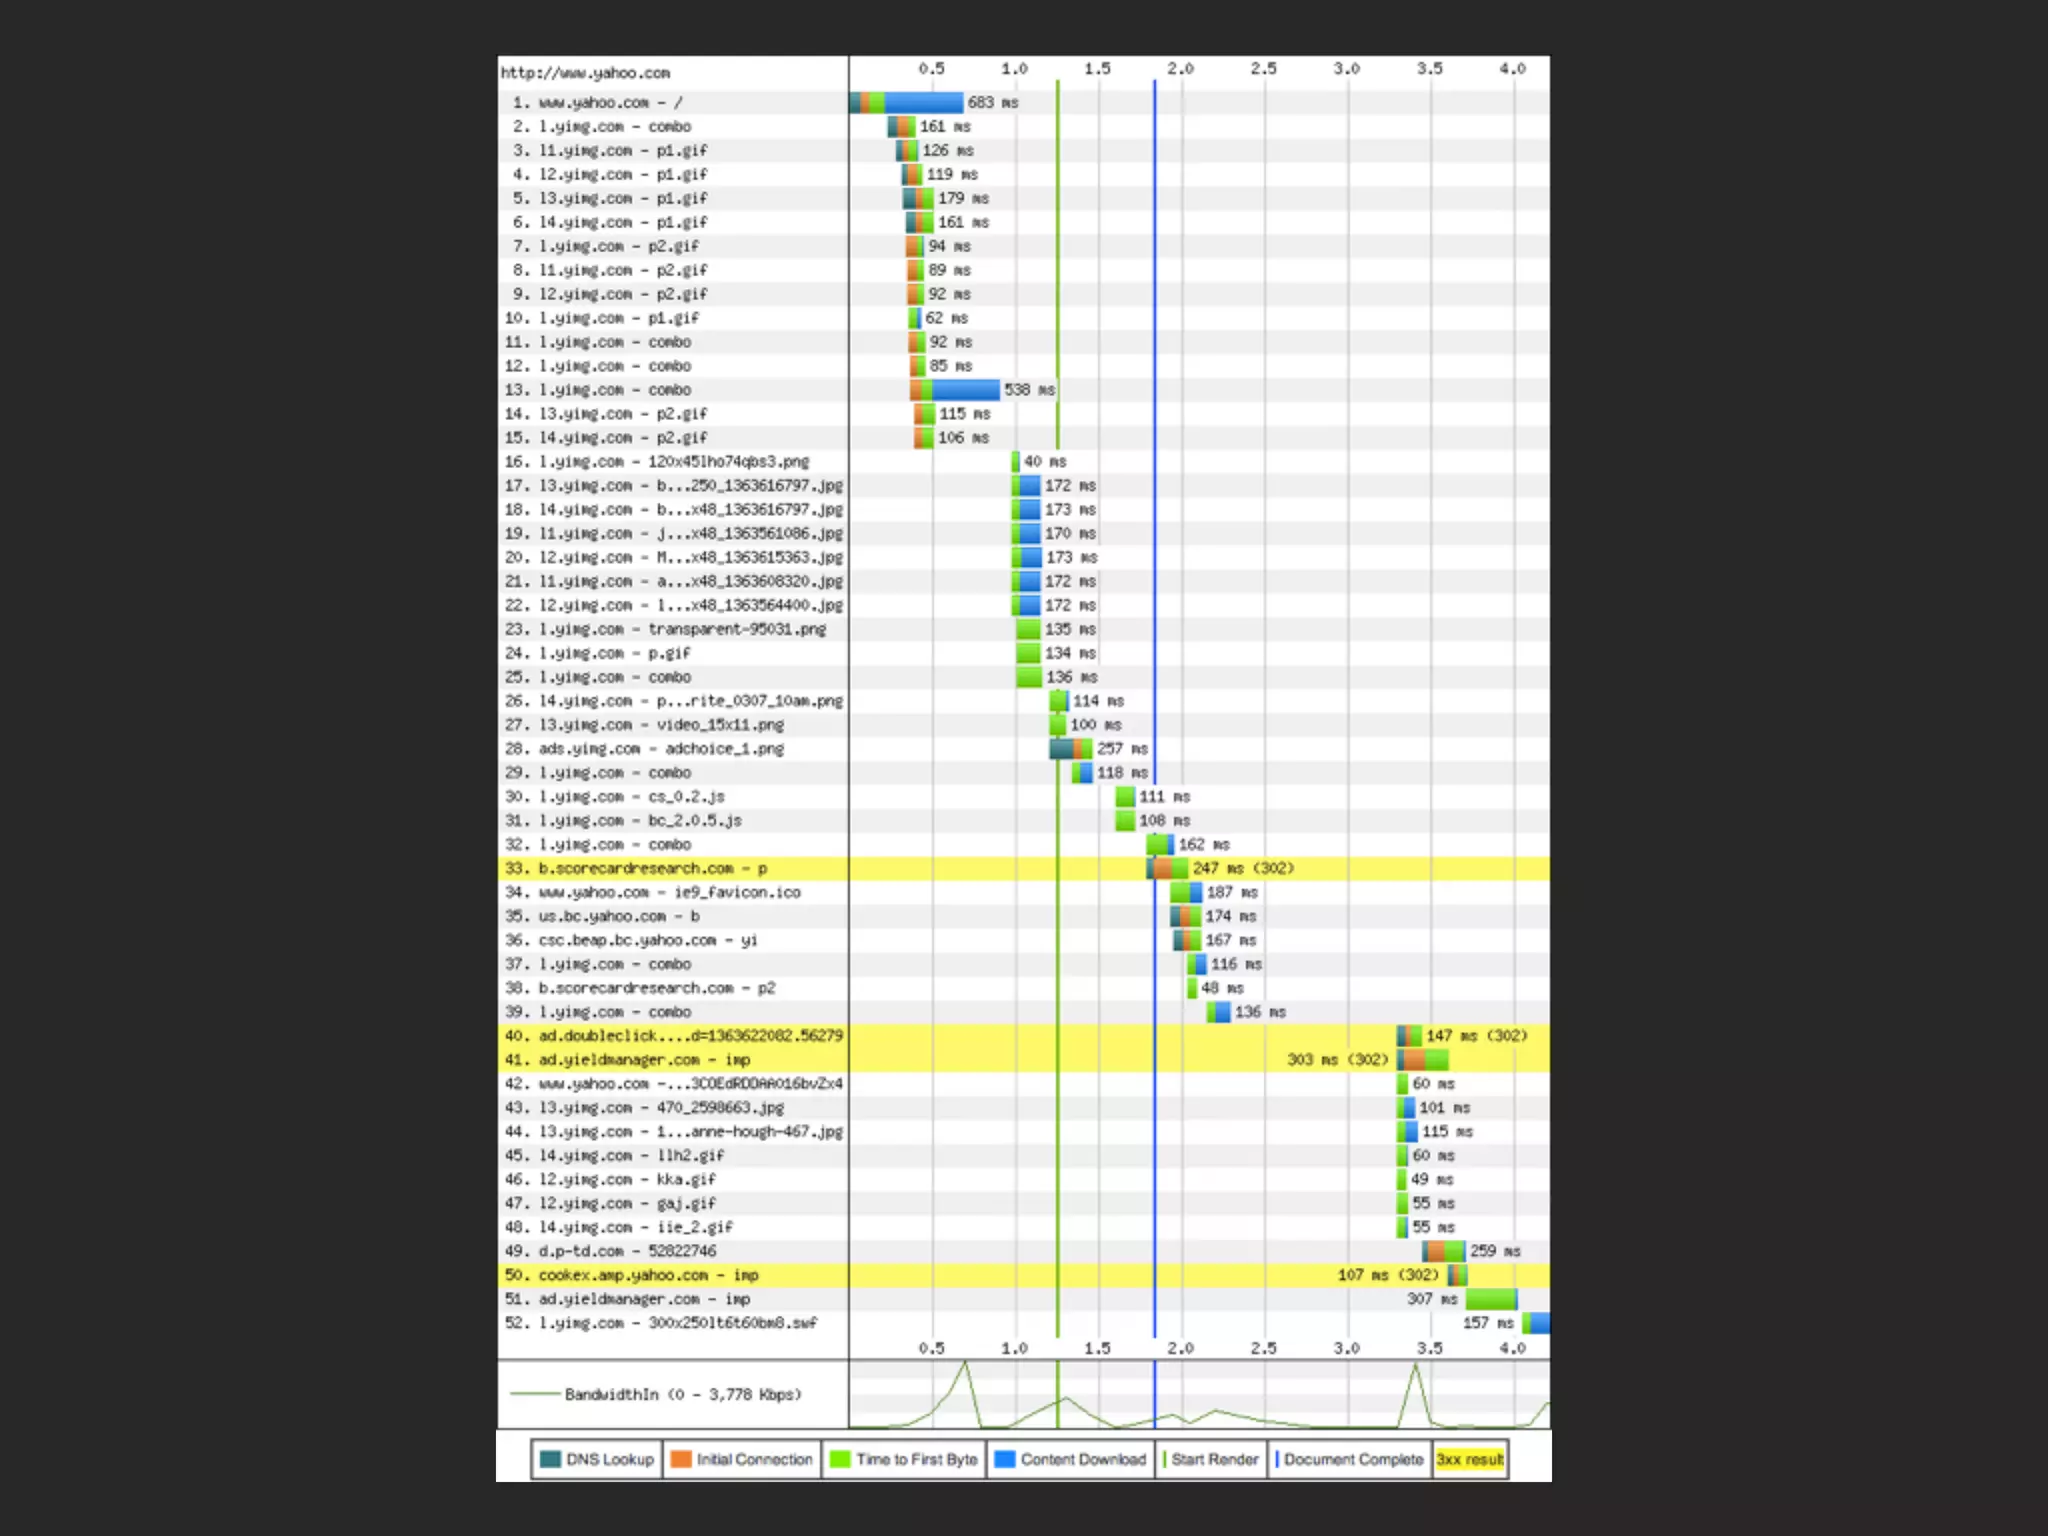Select row 45 l4.yimg.com - llh2.gif

coord(1024,1156)
